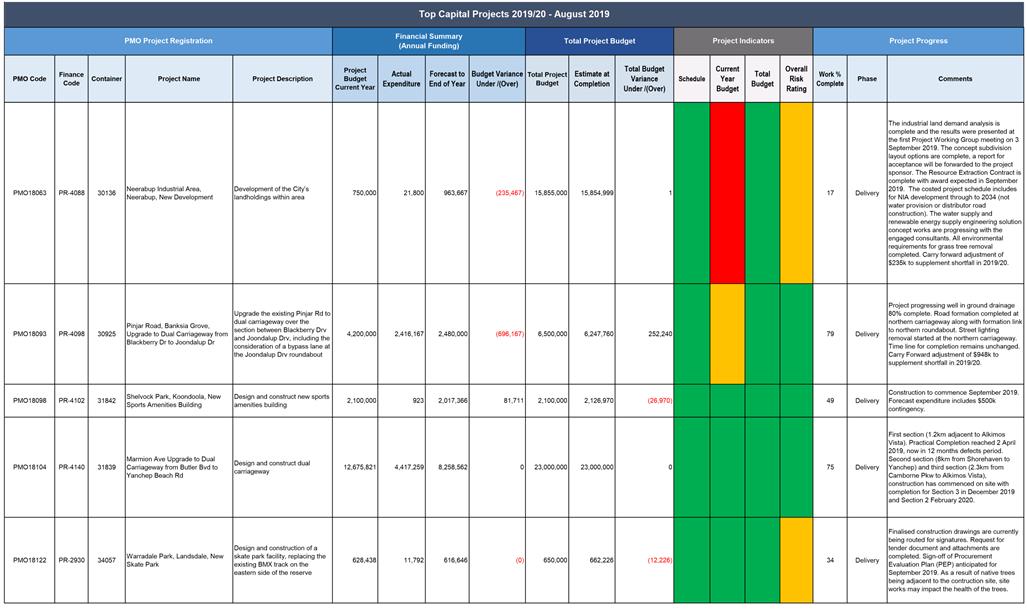Click the Warradale Park project name cell
1027x609 pixels.
click(x=177, y=560)
